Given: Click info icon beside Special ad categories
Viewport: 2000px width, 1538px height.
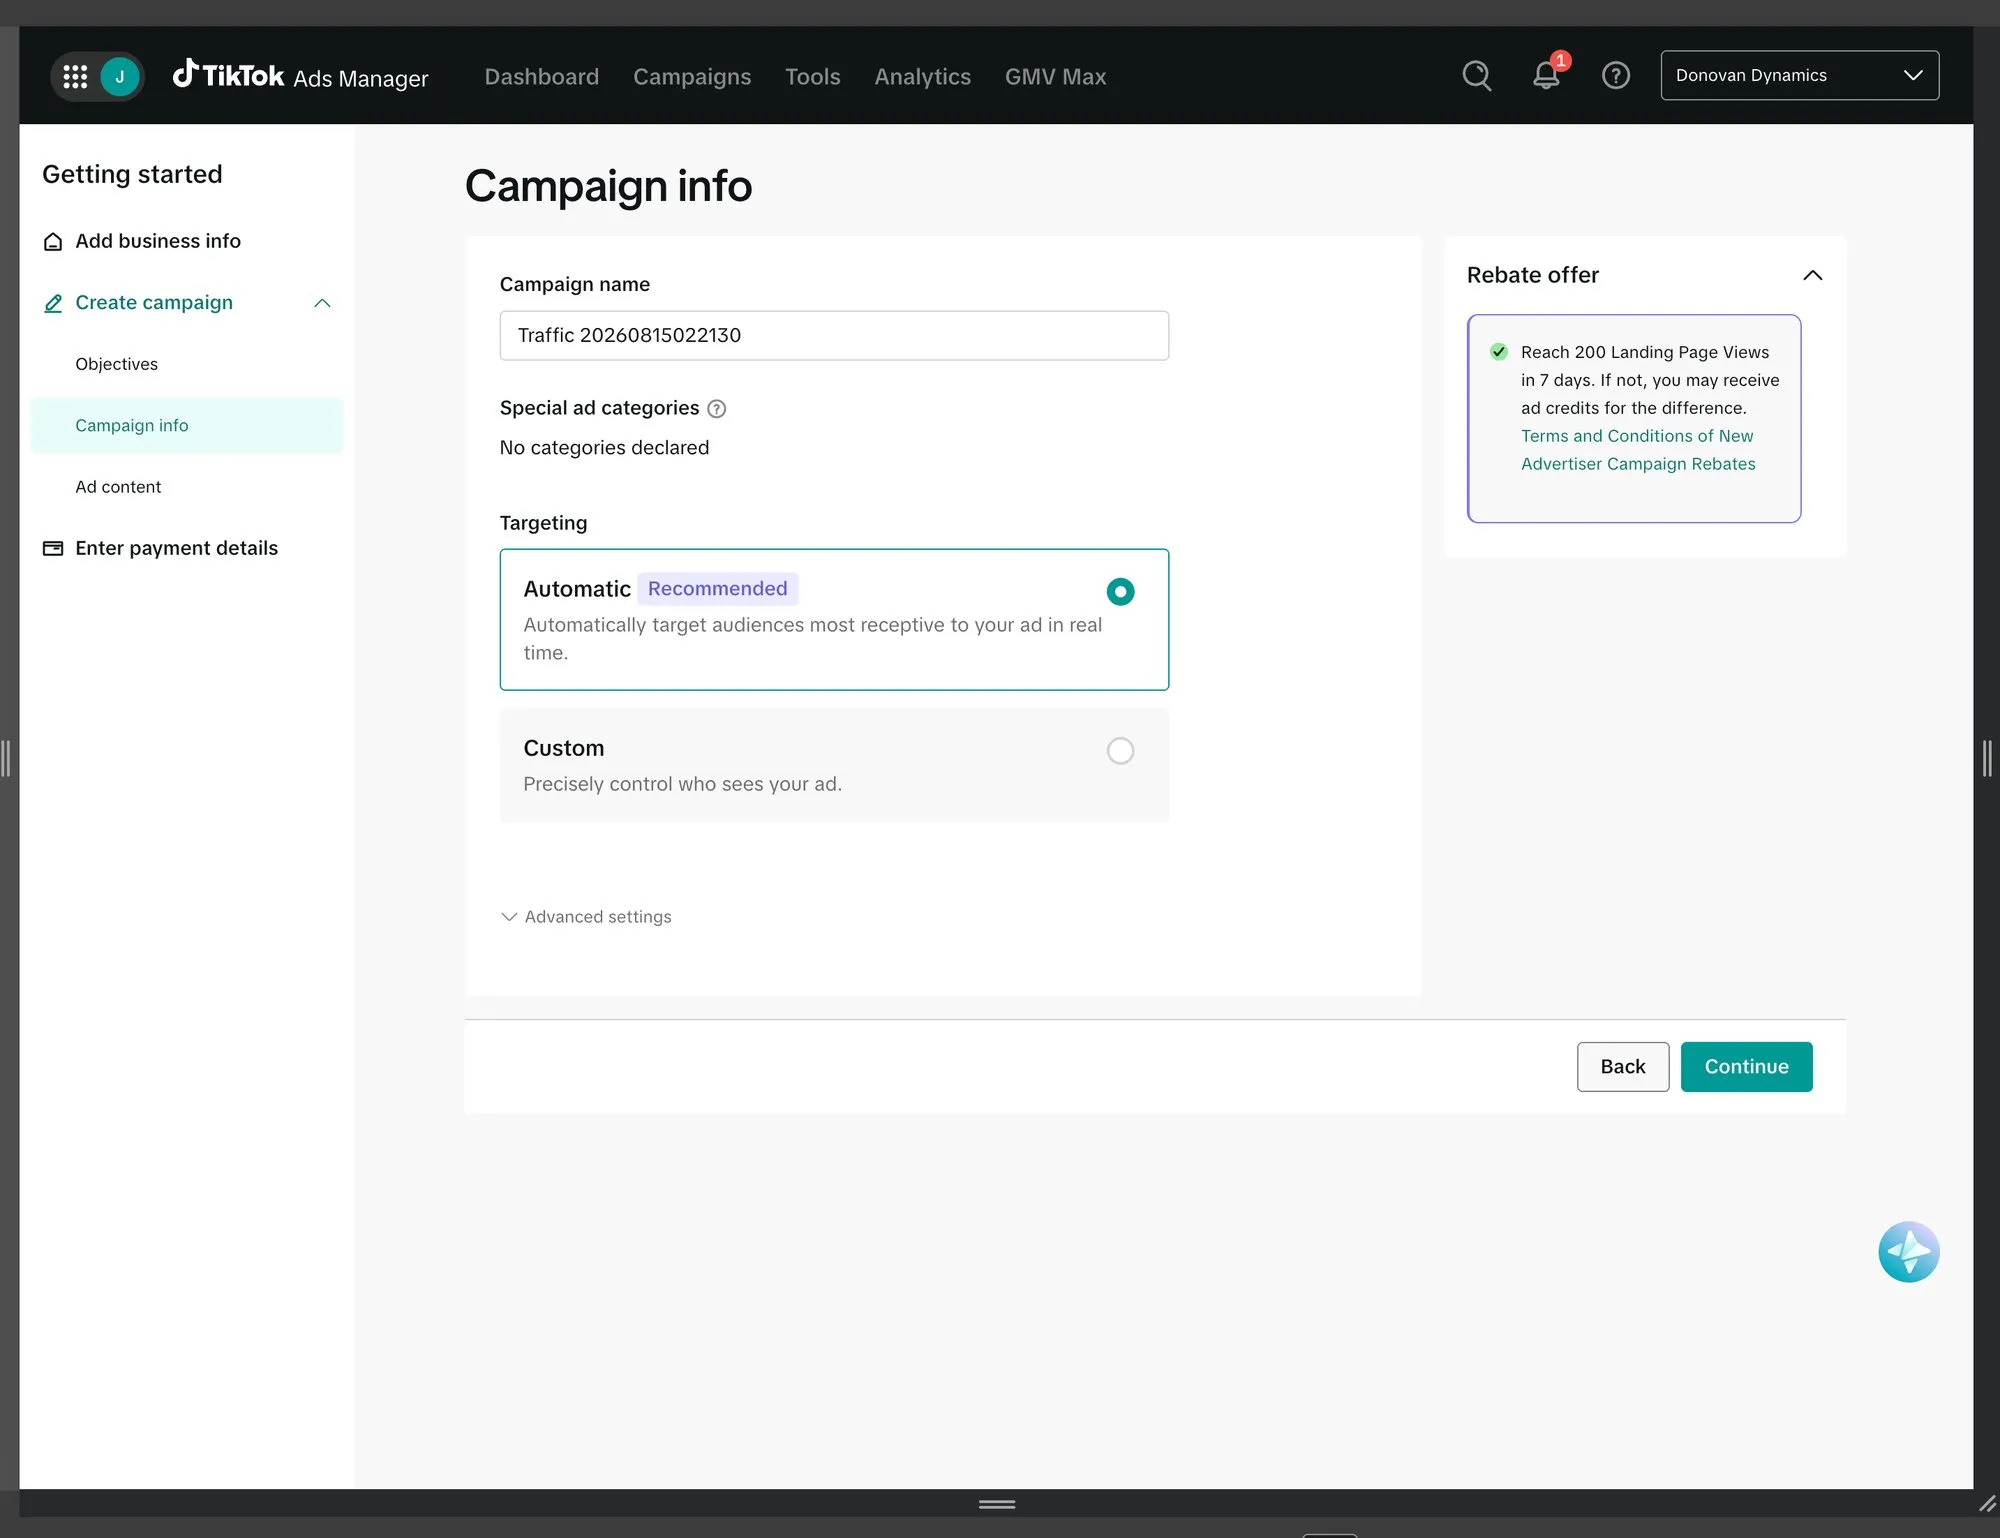Looking at the screenshot, I should pos(716,409).
